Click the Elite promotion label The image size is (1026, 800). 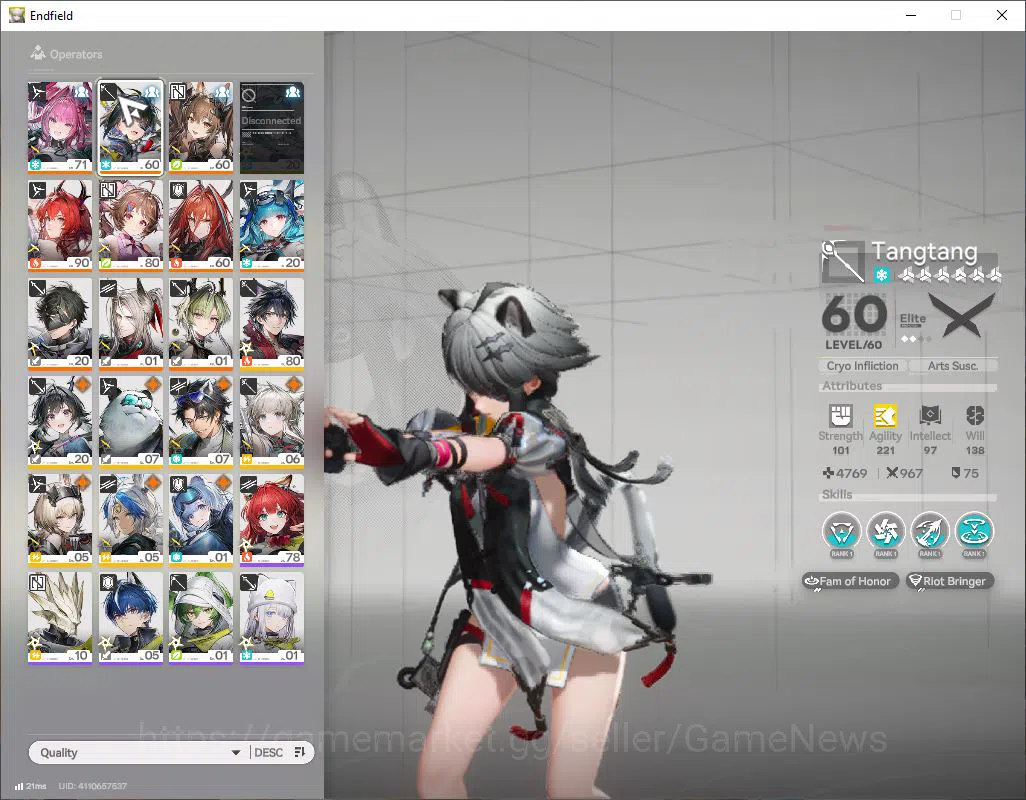pyautogui.click(x=912, y=319)
